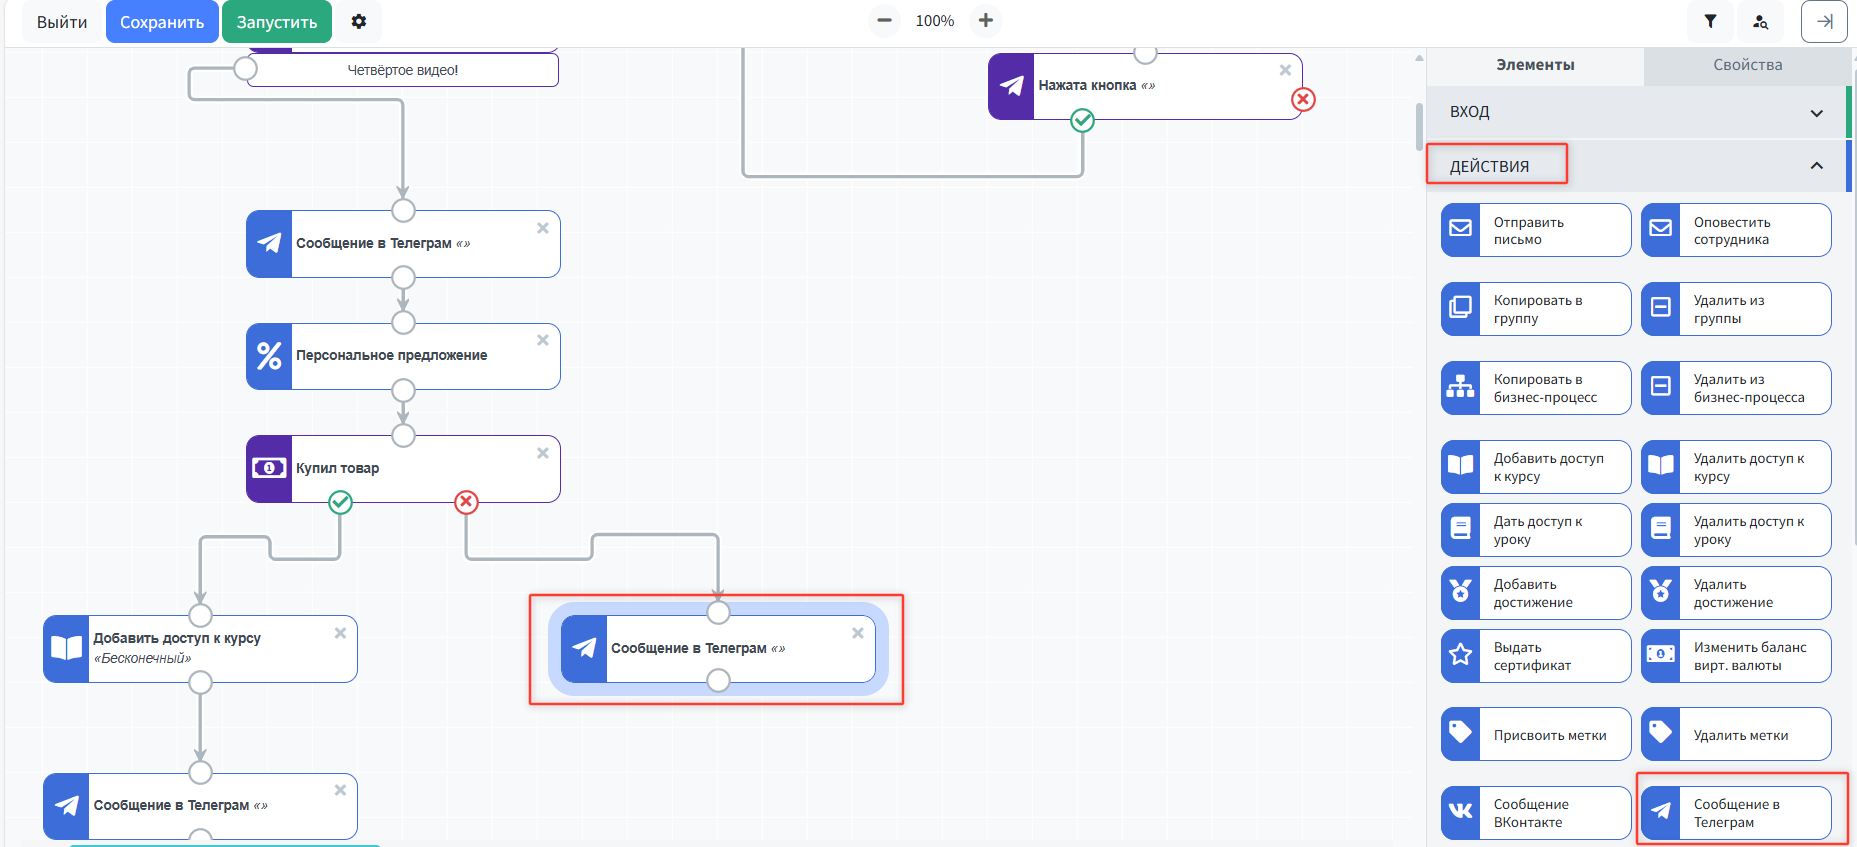Switch to the 'Свойства' tab

tap(1747, 65)
